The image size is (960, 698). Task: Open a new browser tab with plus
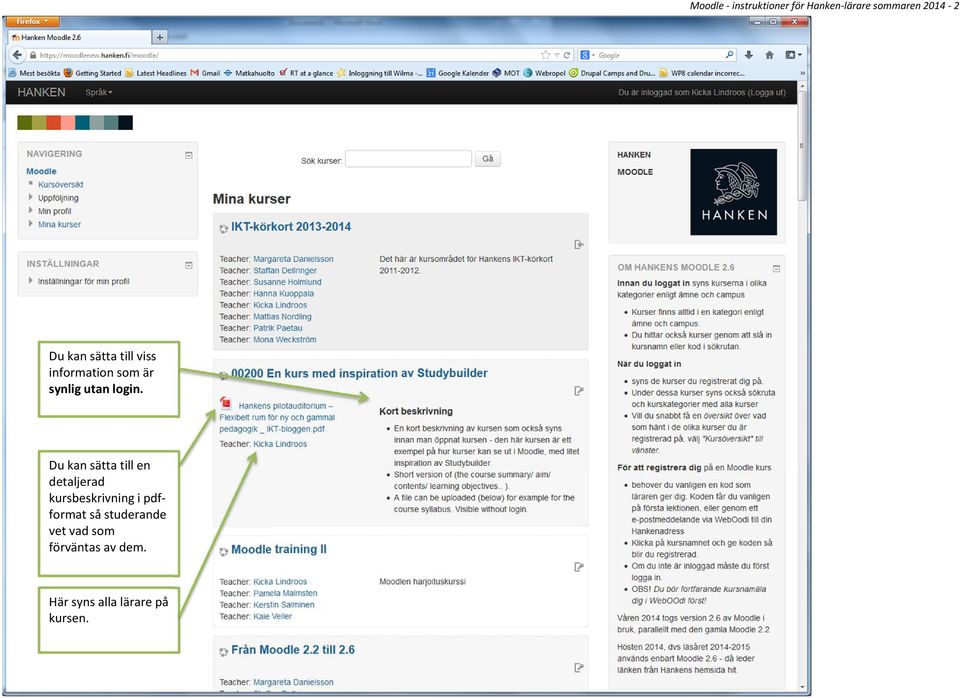coord(160,37)
